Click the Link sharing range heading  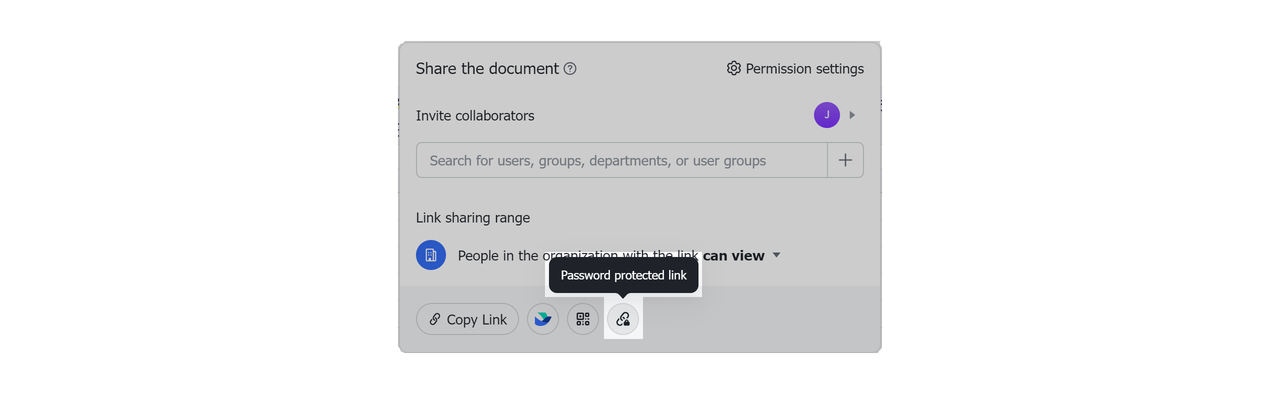[x=473, y=218]
